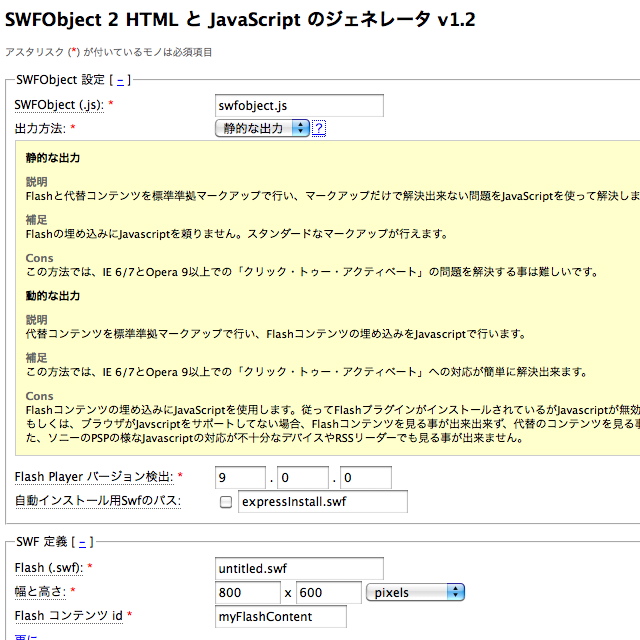This screenshot has width=640, height=640.
Task: Click the SWFObject (.js) label
Action: (59, 105)
